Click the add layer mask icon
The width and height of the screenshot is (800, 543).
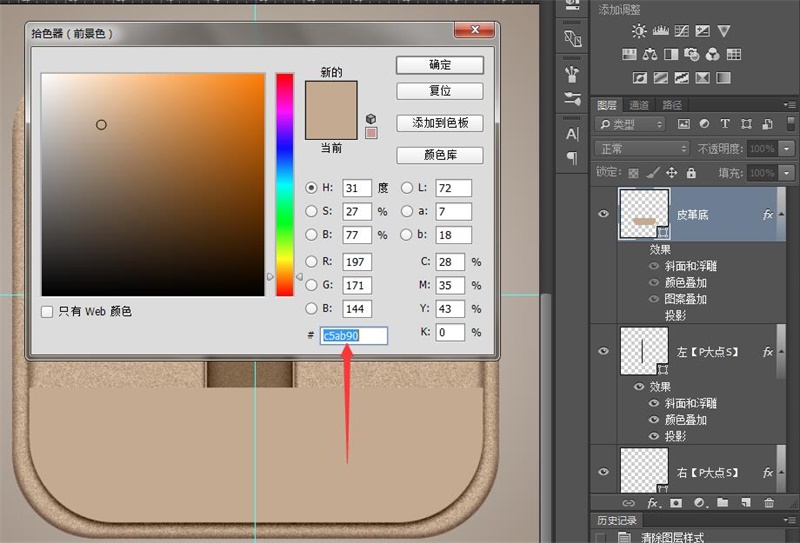coord(676,503)
